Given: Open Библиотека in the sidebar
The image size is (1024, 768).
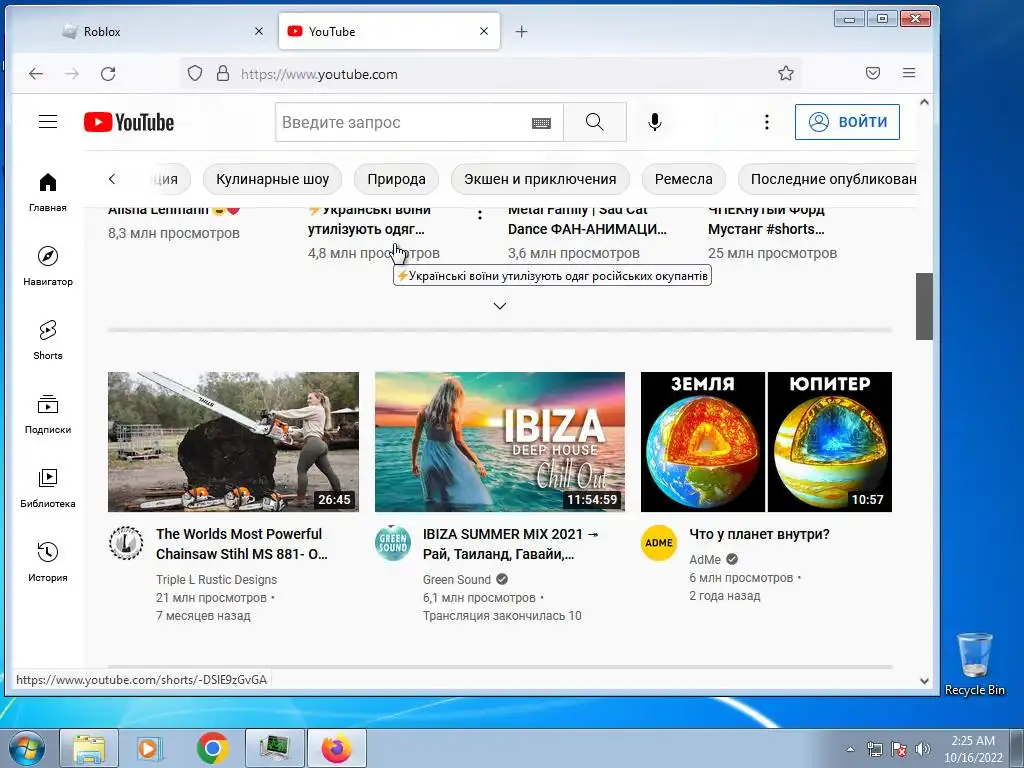Looking at the screenshot, I should (x=48, y=488).
